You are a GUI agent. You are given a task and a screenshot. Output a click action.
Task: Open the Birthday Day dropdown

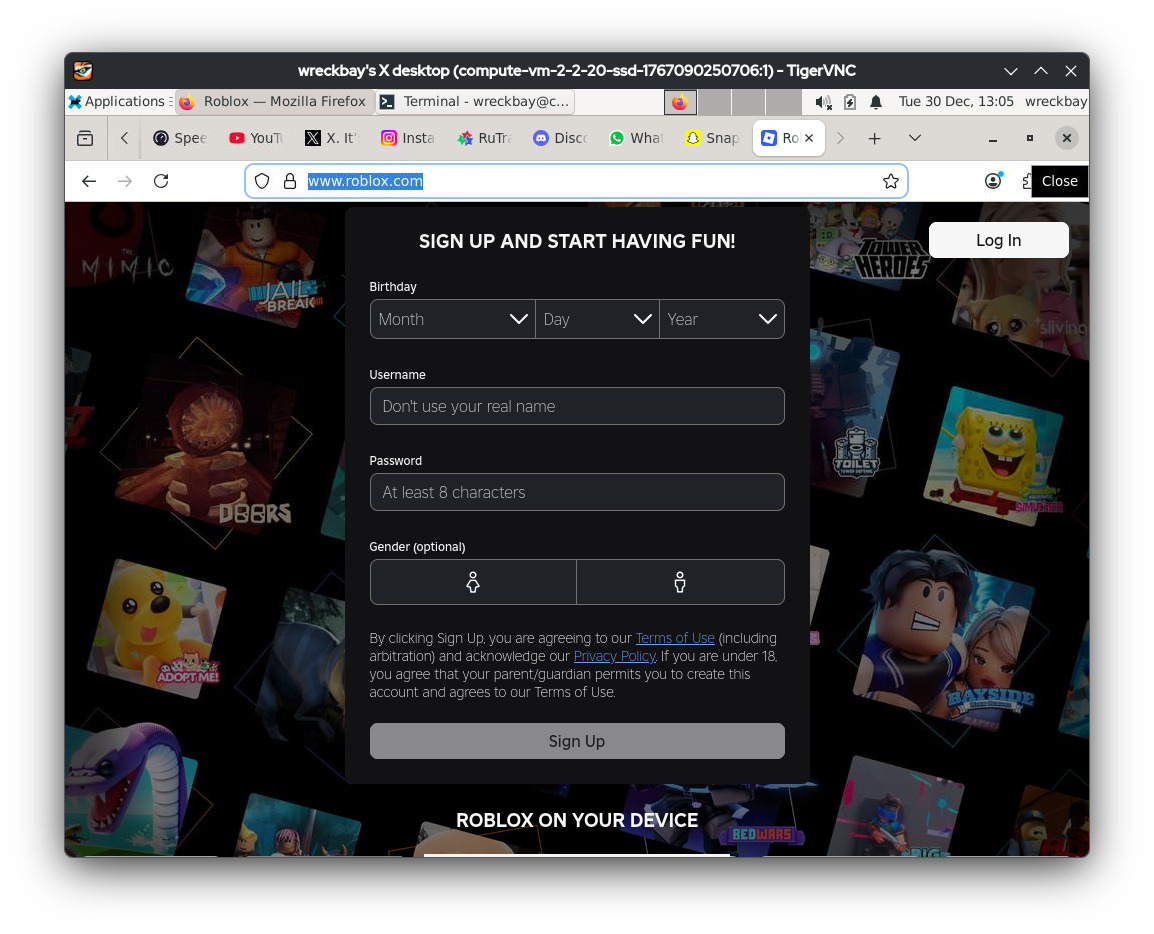click(597, 319)
